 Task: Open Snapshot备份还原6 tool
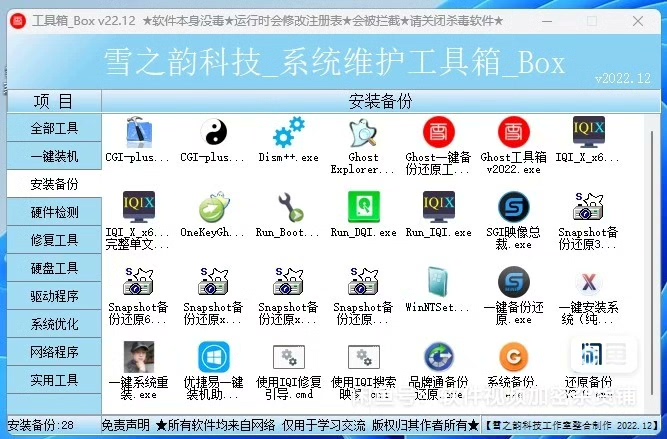pos(139,282)
